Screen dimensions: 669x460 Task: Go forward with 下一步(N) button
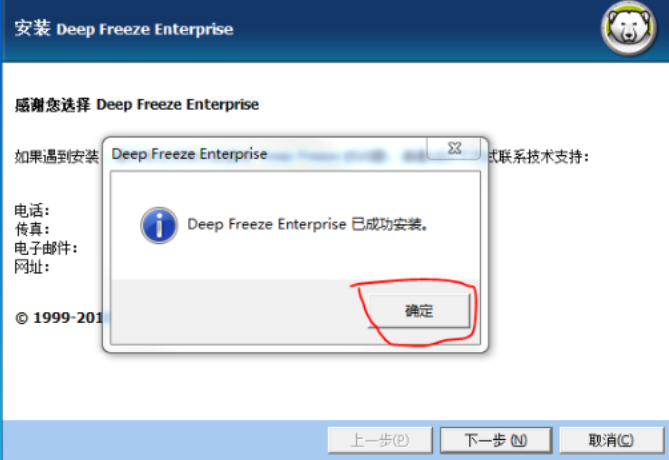tap(496, 440)
